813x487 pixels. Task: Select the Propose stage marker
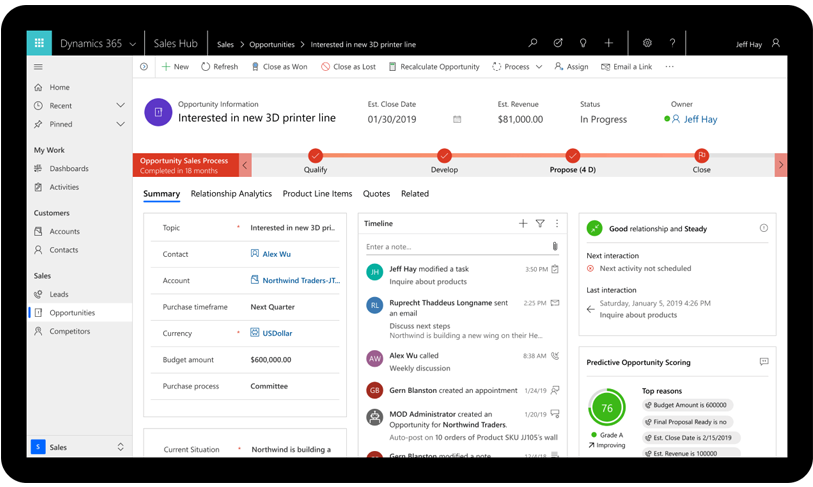pyautogui.click(x=572, y=156)
